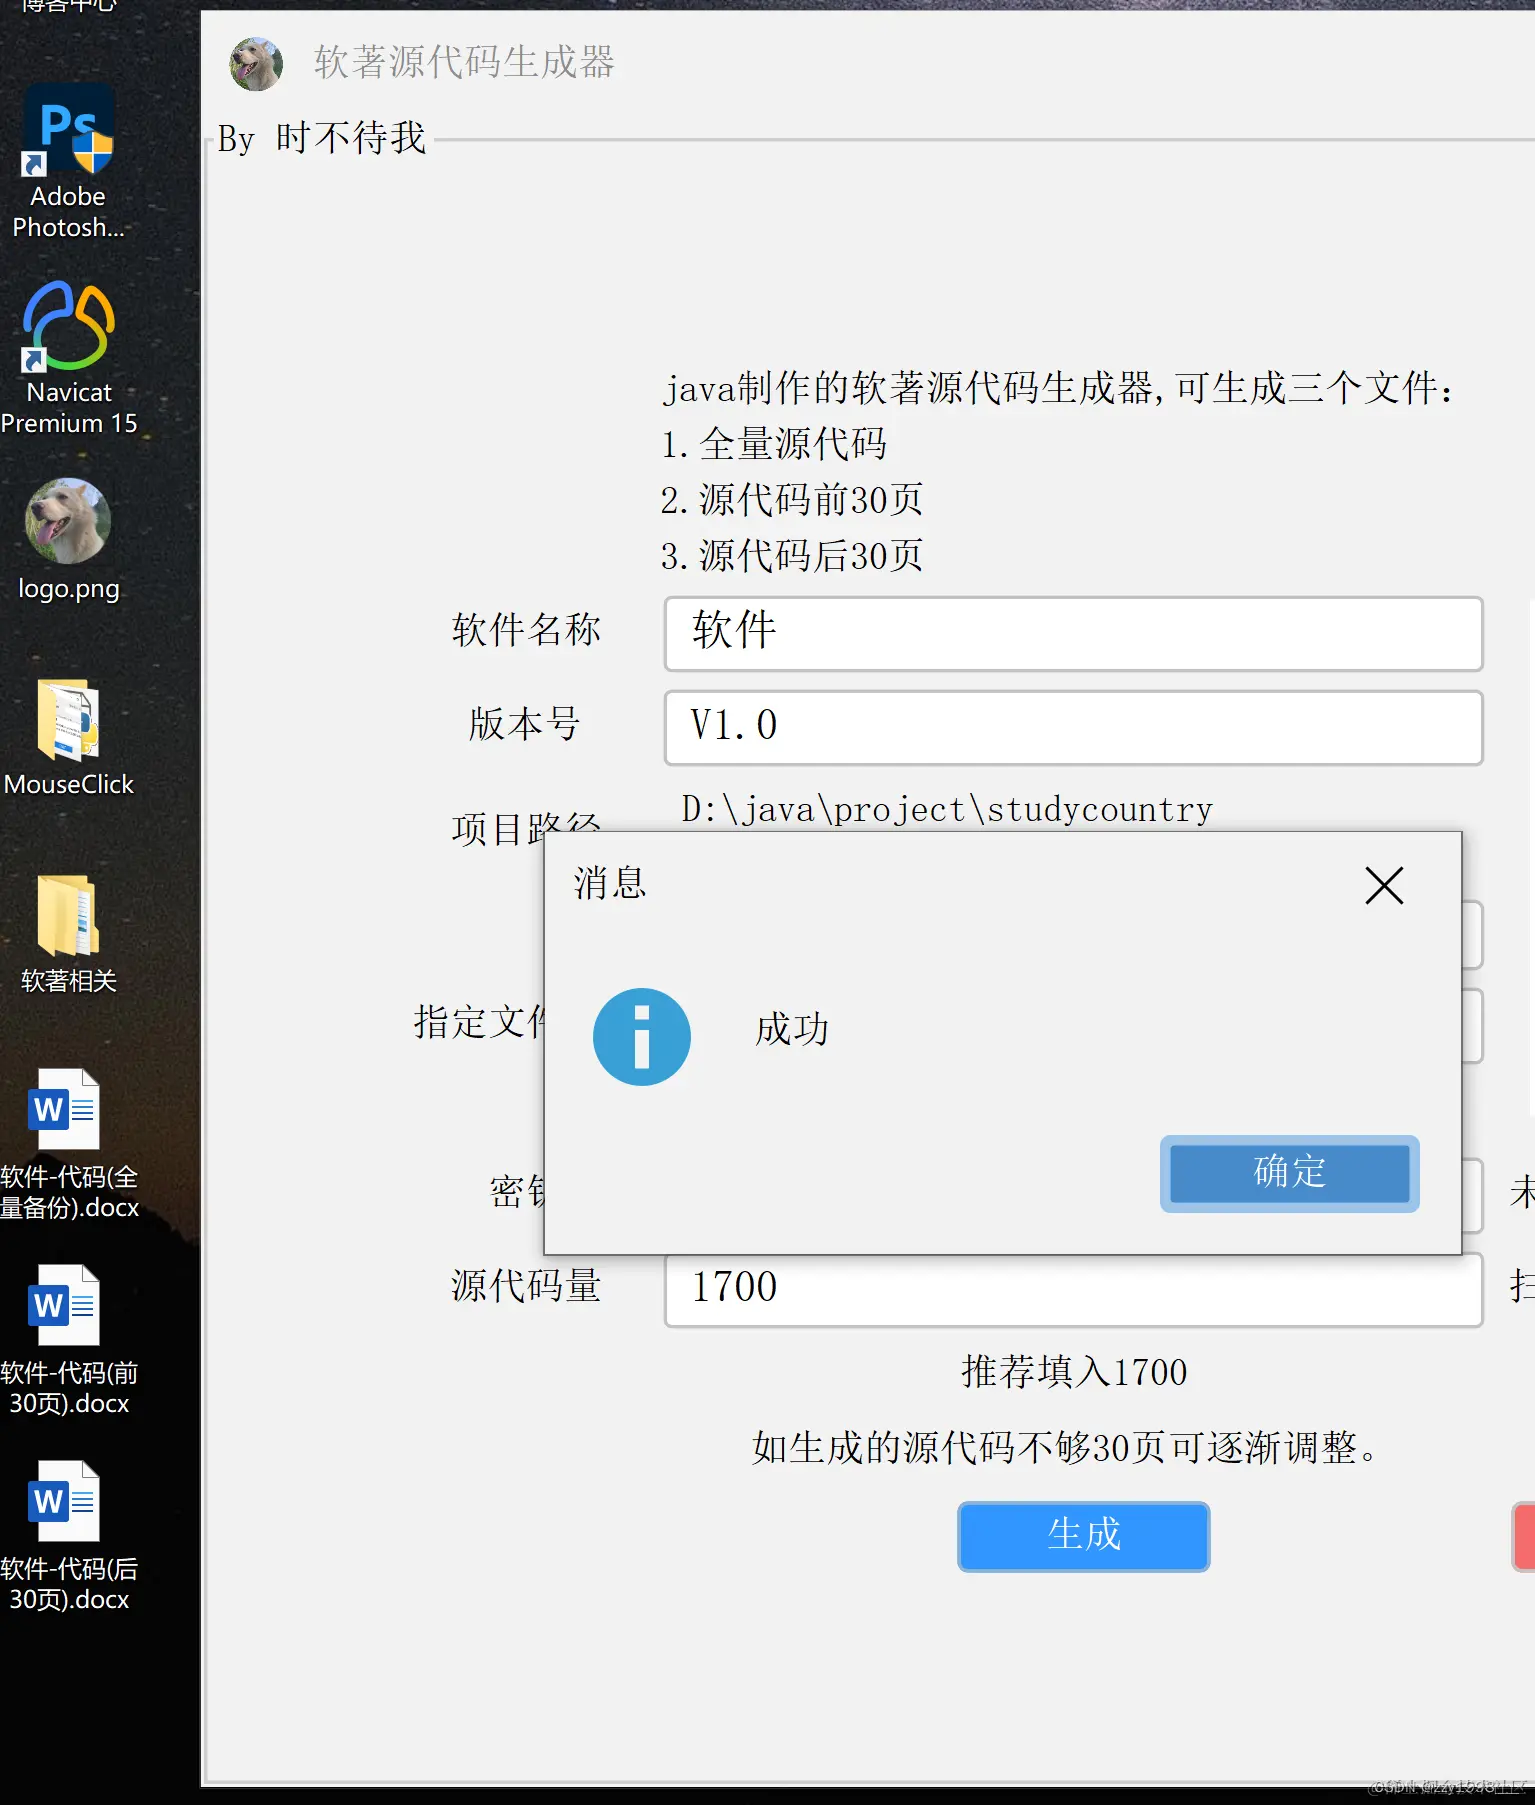The width and height of the screenshot is (1535, 1805).
Task: Click the dog logo in title bar
Action: (256, 64)
